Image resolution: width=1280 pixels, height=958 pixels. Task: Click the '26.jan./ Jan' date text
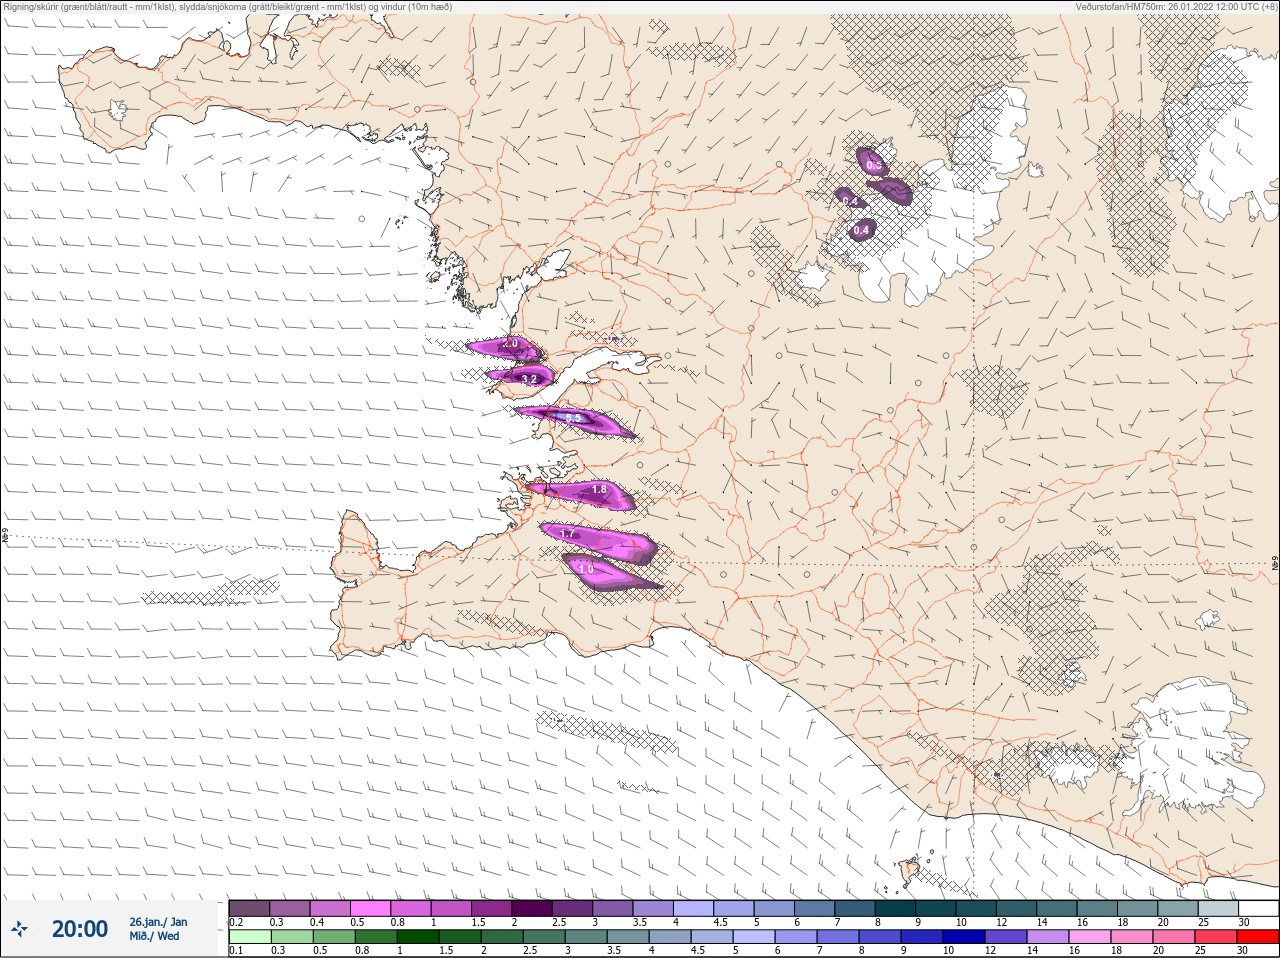(158, 922)
